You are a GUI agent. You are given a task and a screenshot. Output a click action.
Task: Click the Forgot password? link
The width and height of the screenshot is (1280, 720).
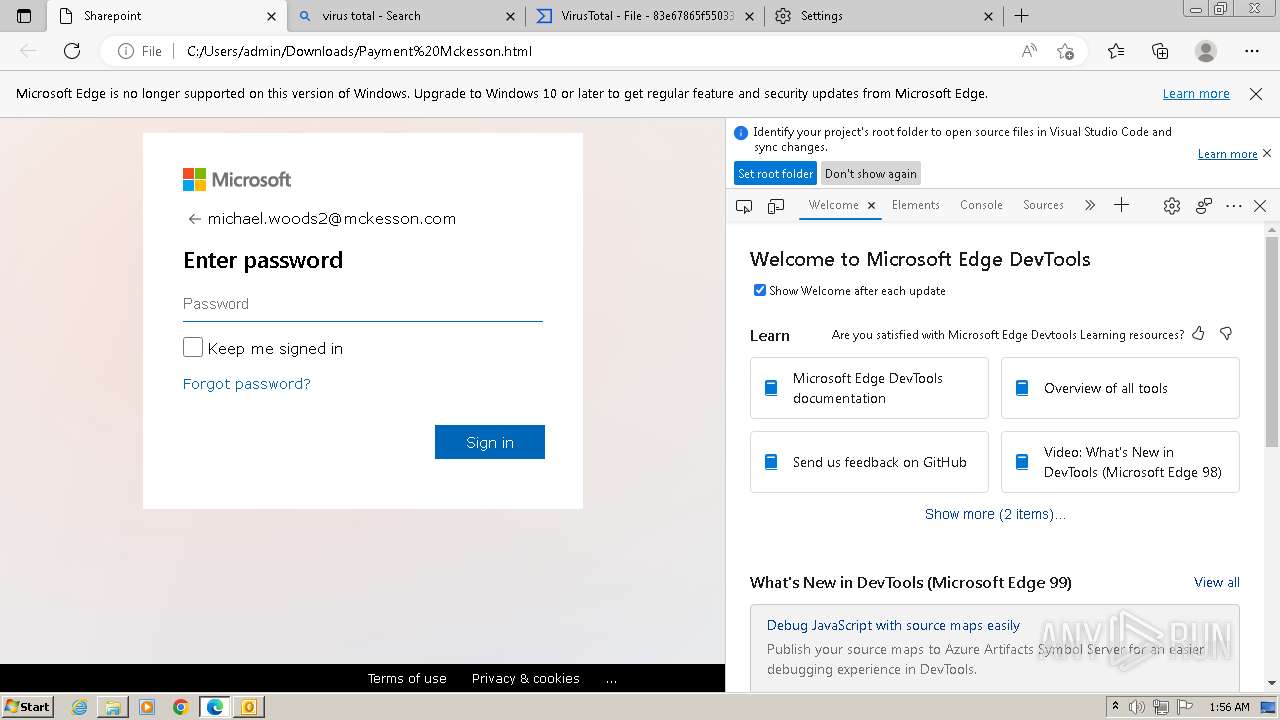247,384
